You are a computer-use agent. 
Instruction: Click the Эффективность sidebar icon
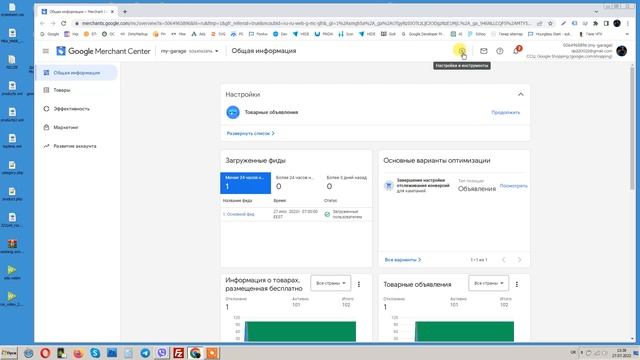(46, 109)
